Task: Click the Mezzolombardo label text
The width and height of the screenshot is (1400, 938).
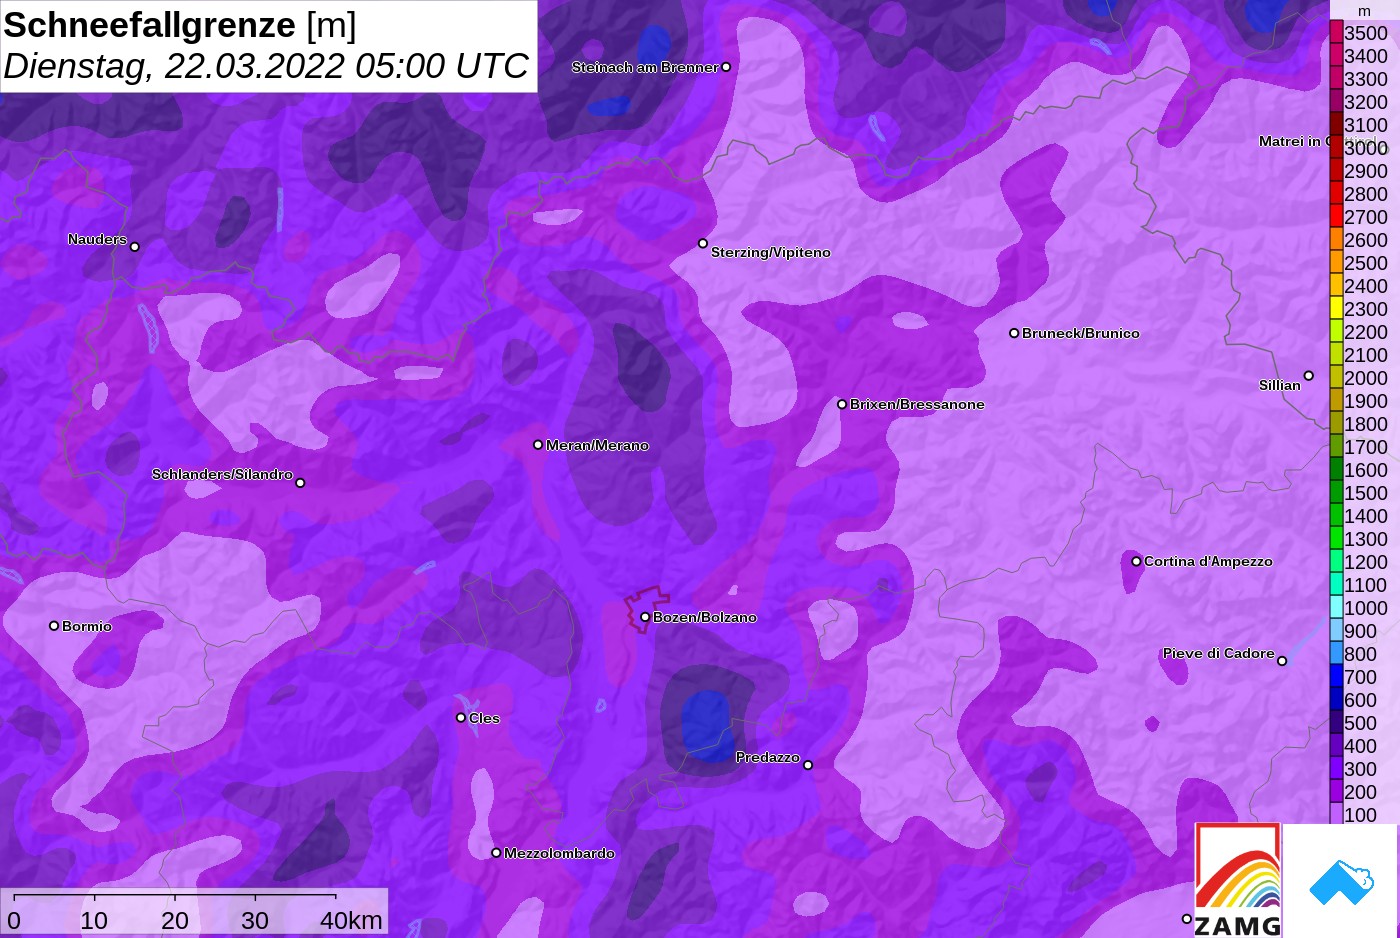Action: 559,853
